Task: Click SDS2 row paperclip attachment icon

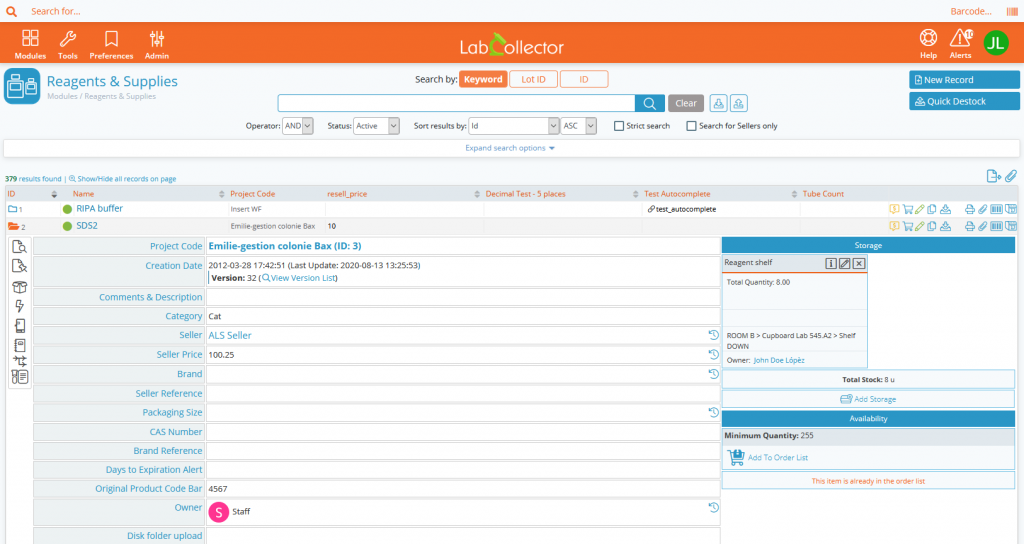Action: click(983, 226)
